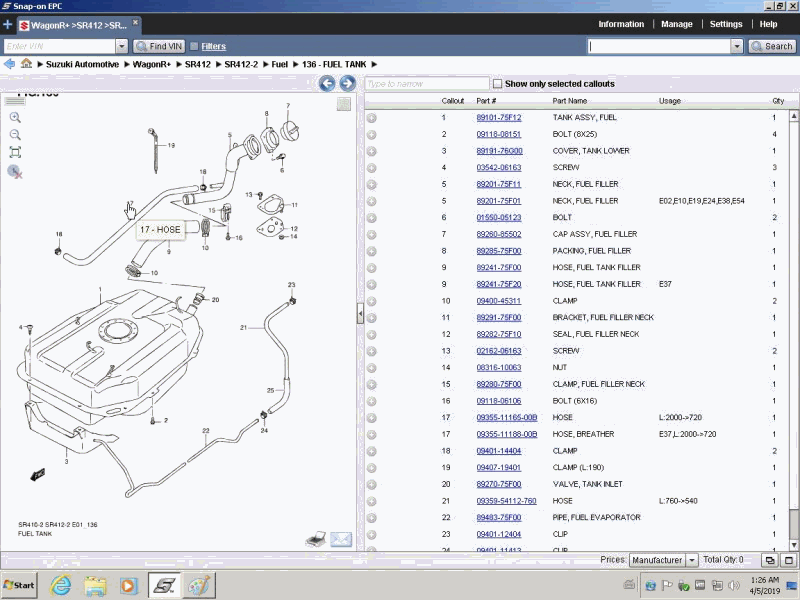The height and width of the screenshot is (600, 800).
Task: Go home via house icon in breadcrumb
Action: point(27,64)
